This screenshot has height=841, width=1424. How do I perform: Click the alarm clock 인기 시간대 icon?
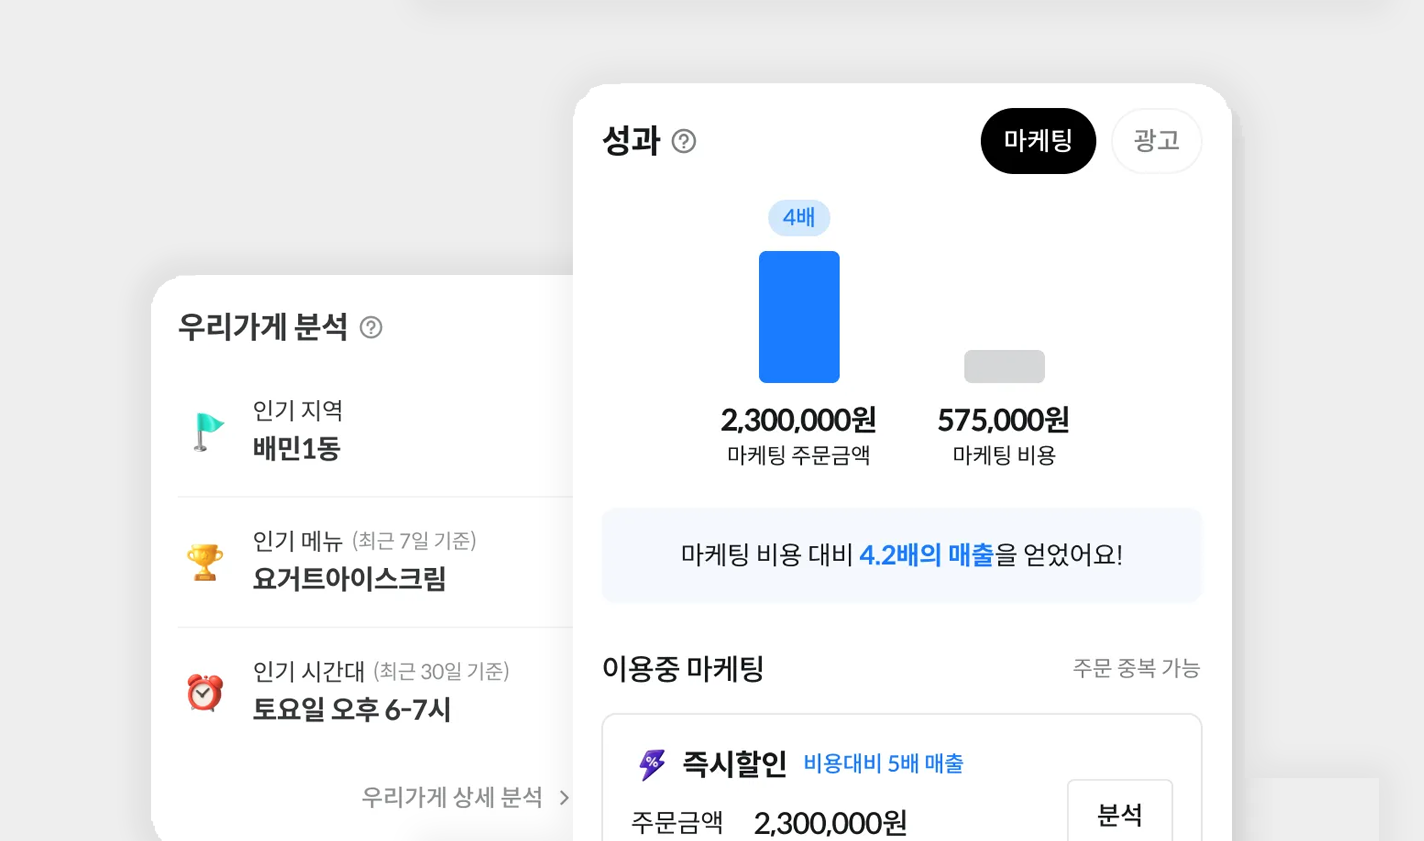(x=205, y=692)
